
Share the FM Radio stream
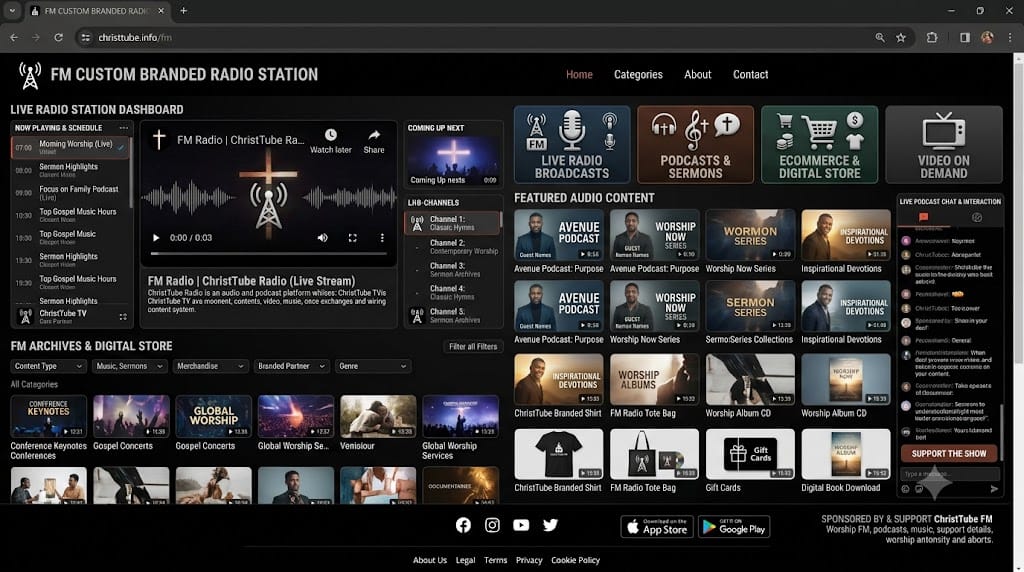374,135
